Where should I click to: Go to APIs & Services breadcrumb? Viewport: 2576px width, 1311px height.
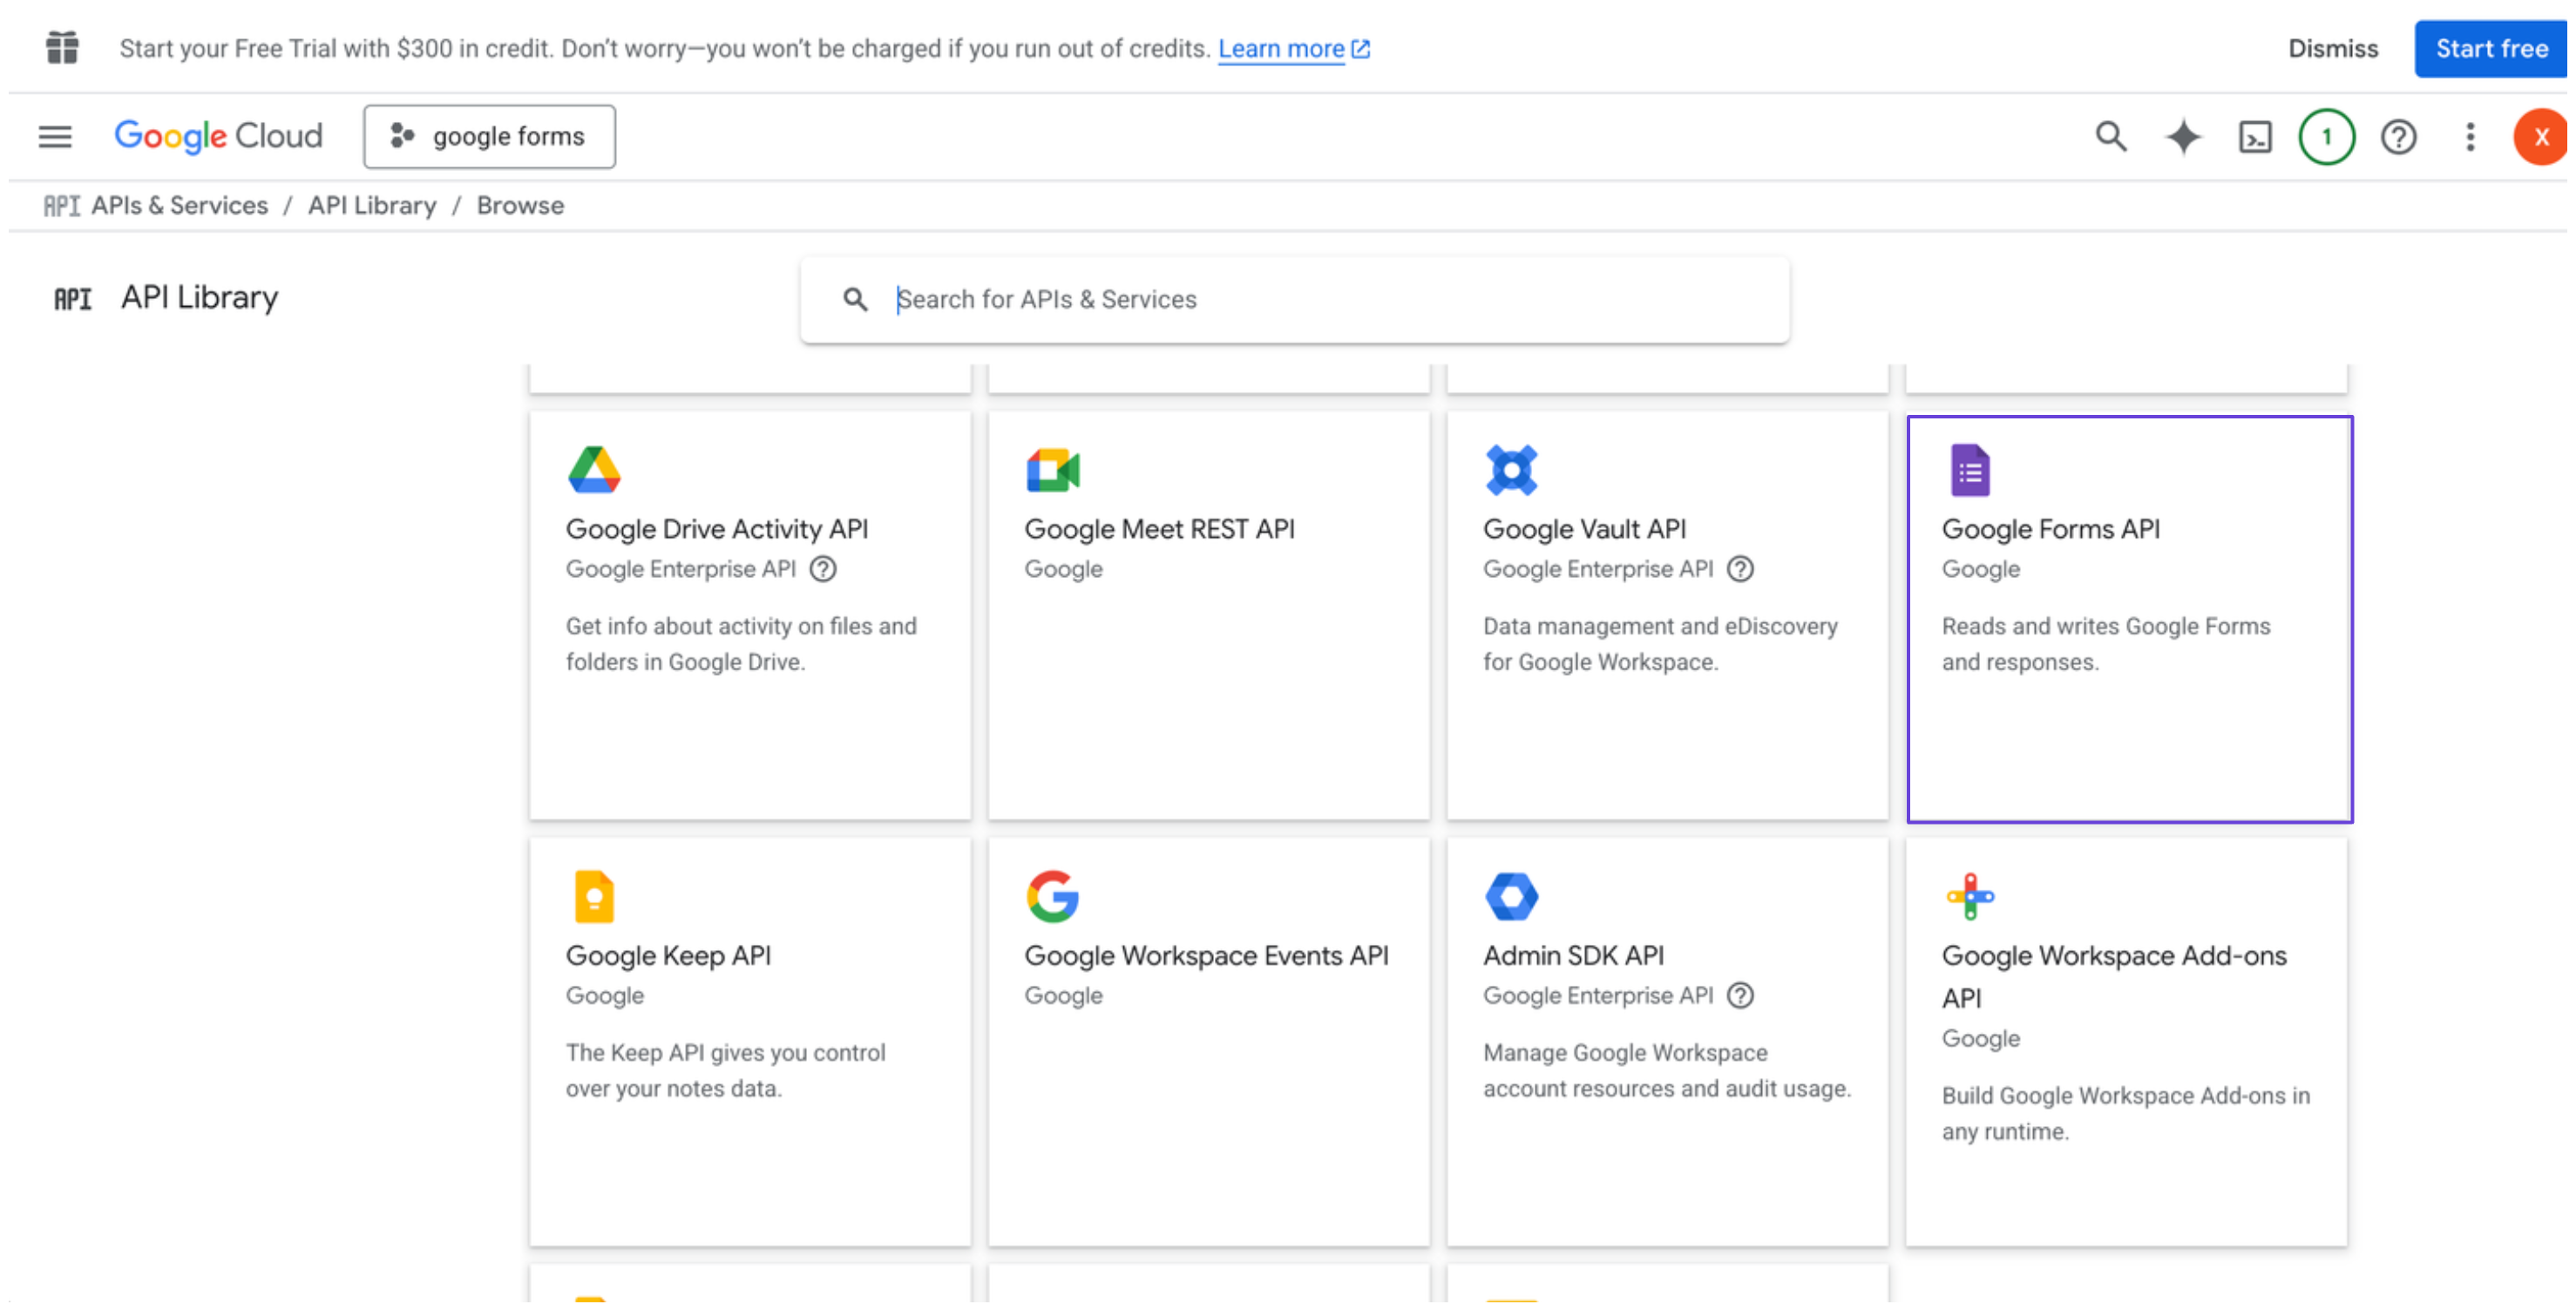179,205
